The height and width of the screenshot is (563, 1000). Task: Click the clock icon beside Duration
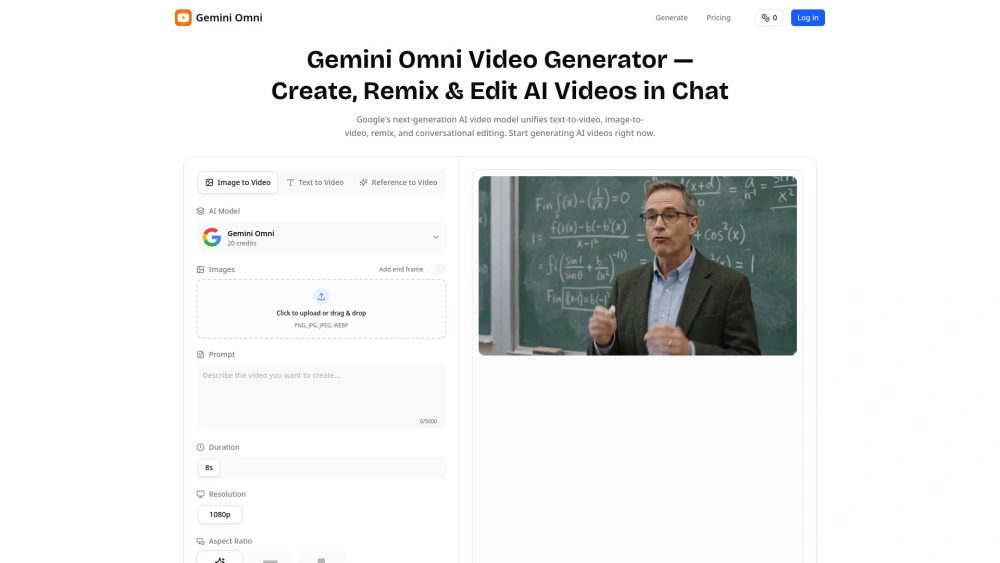pos(200,448)
